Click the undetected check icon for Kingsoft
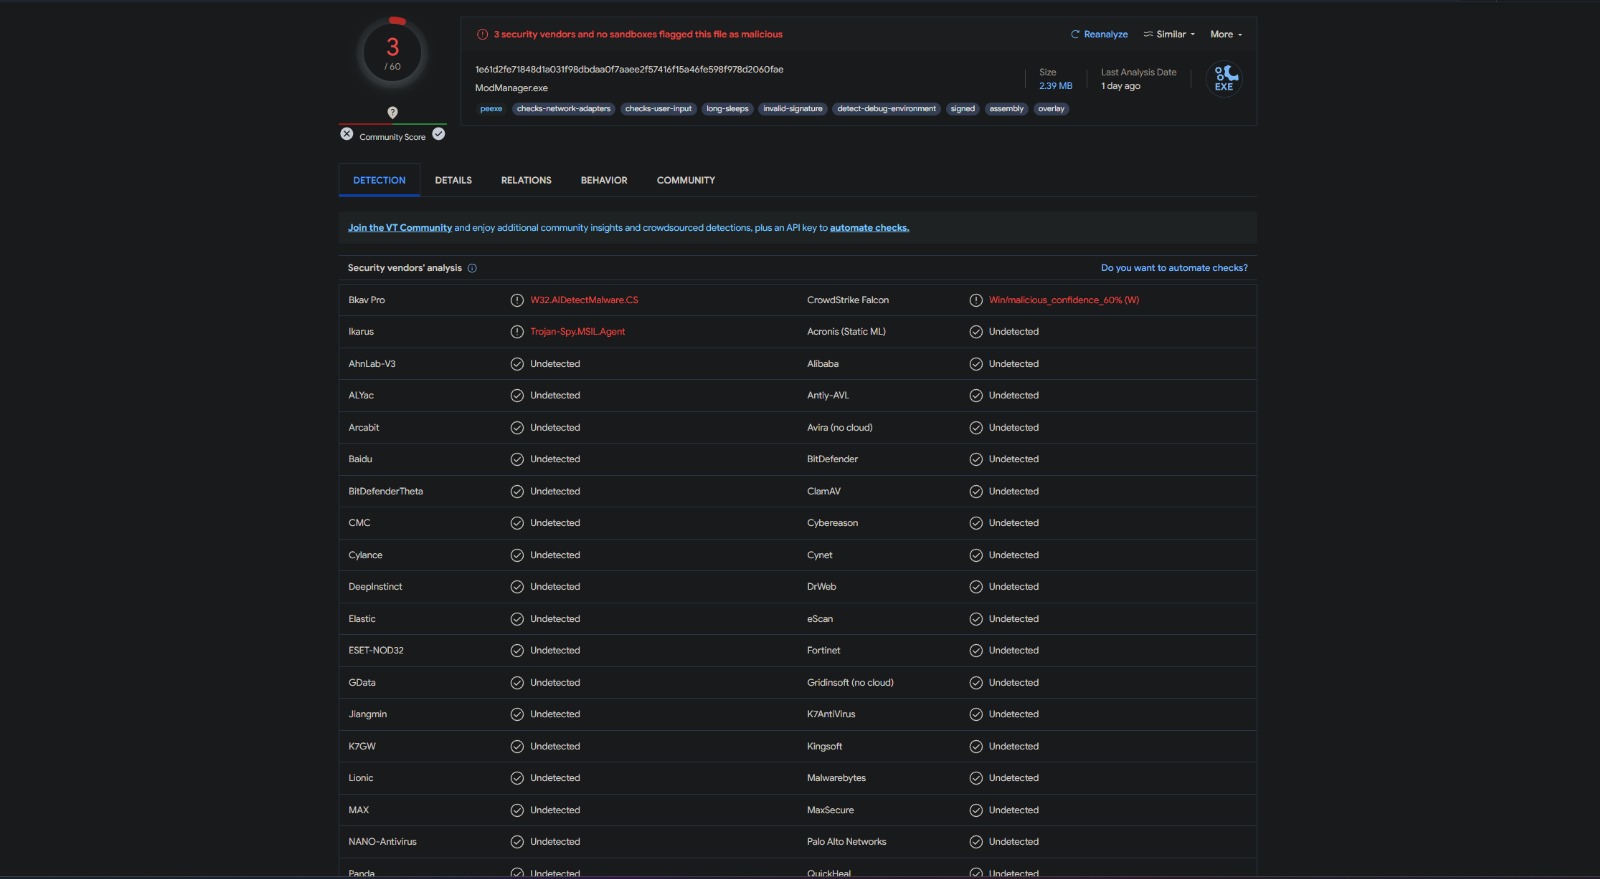This screenshot has height=879, width=1600. [976, 746]
